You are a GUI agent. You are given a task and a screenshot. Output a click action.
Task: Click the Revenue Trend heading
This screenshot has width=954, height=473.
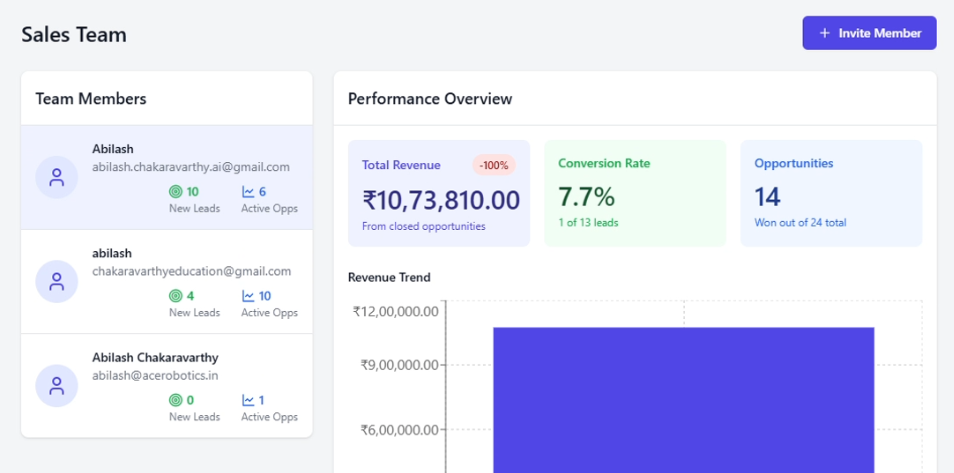389,278
